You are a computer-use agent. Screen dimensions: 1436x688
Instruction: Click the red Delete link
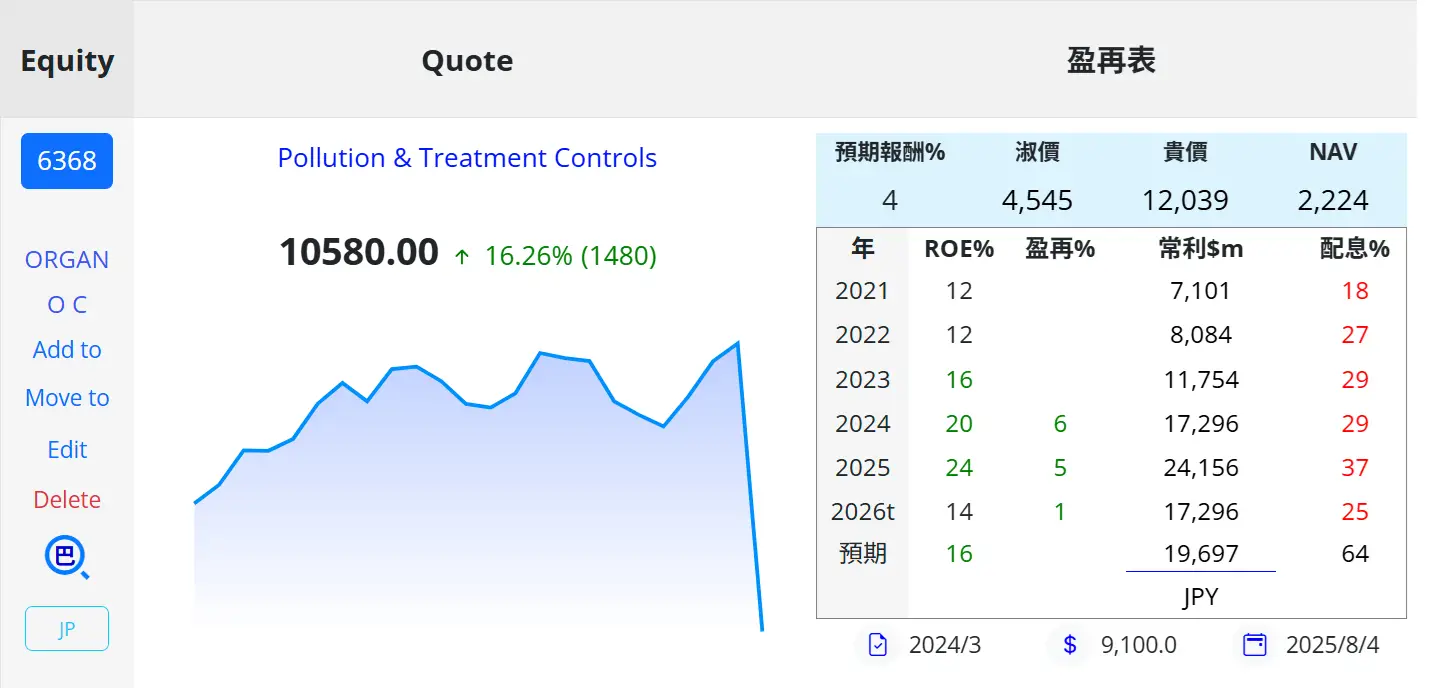point(67,500)
